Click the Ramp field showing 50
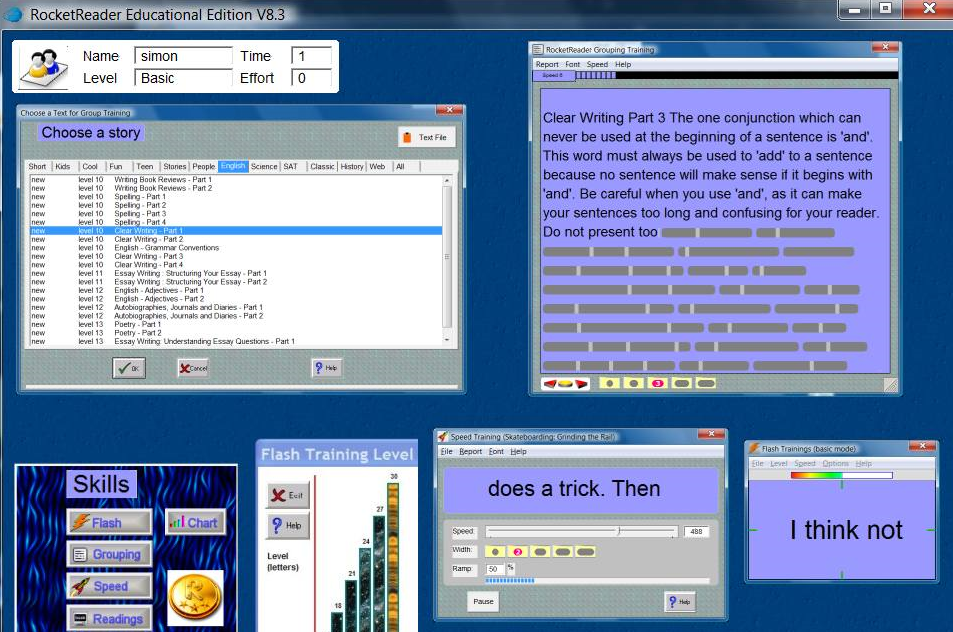 coord(495,569)
